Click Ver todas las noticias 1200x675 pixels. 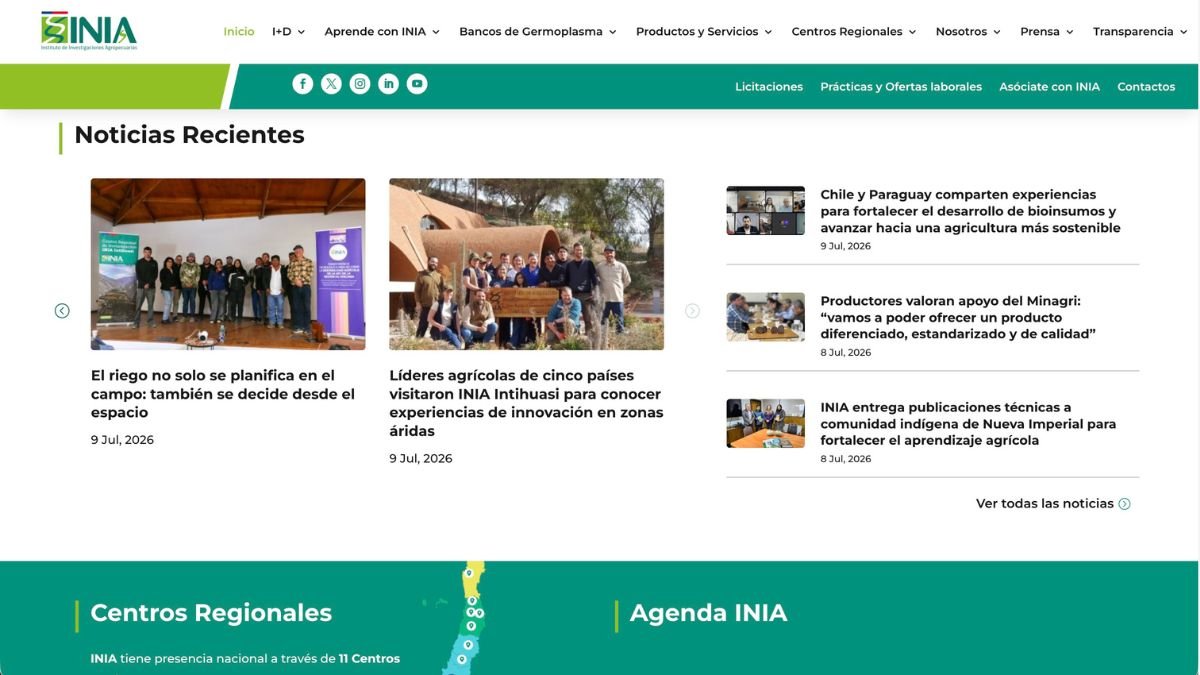click(x=1044, y=504)
